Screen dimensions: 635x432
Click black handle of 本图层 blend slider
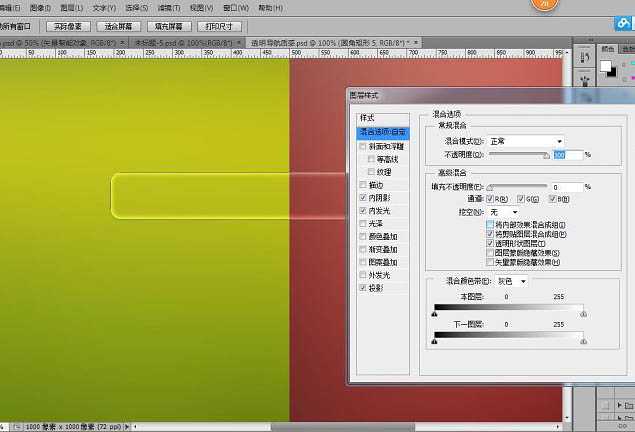click(x=435, y=314)
